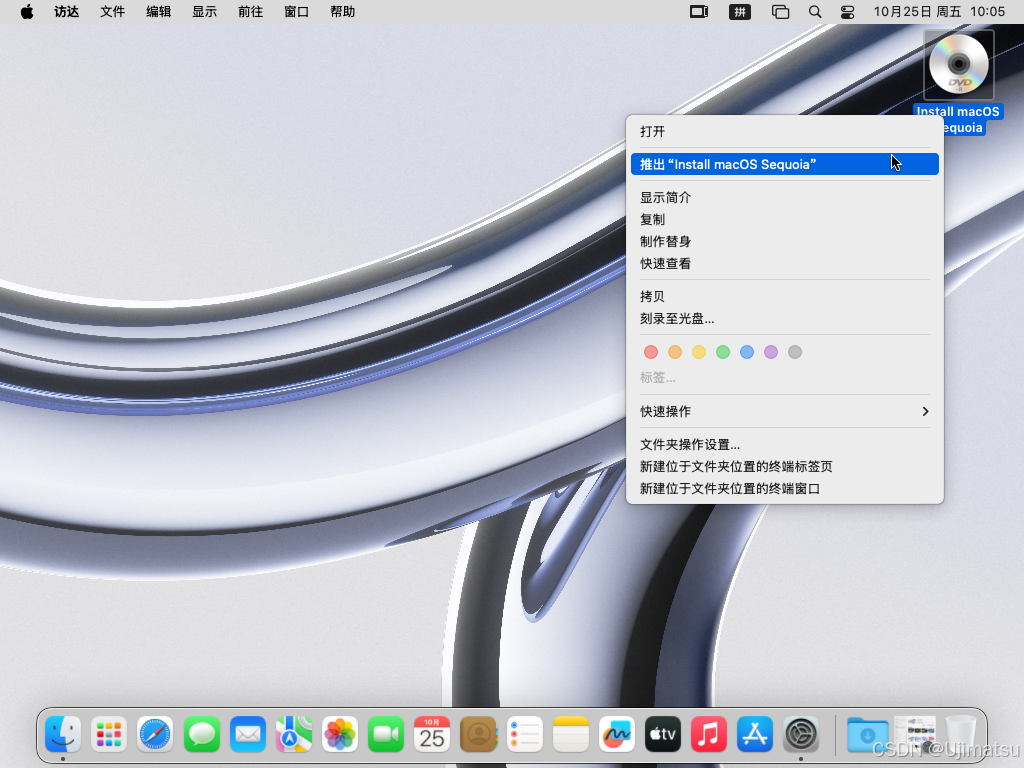
Task: Choose 刻录至光盘... in the context menu
Action: (x=784, y=319)
